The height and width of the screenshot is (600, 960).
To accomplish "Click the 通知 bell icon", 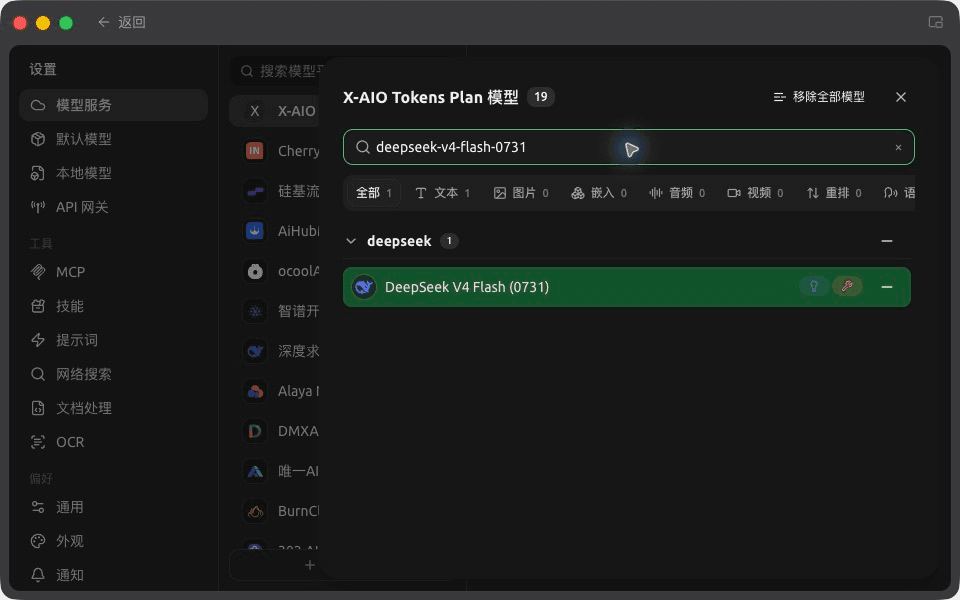I will coord(38,575).
